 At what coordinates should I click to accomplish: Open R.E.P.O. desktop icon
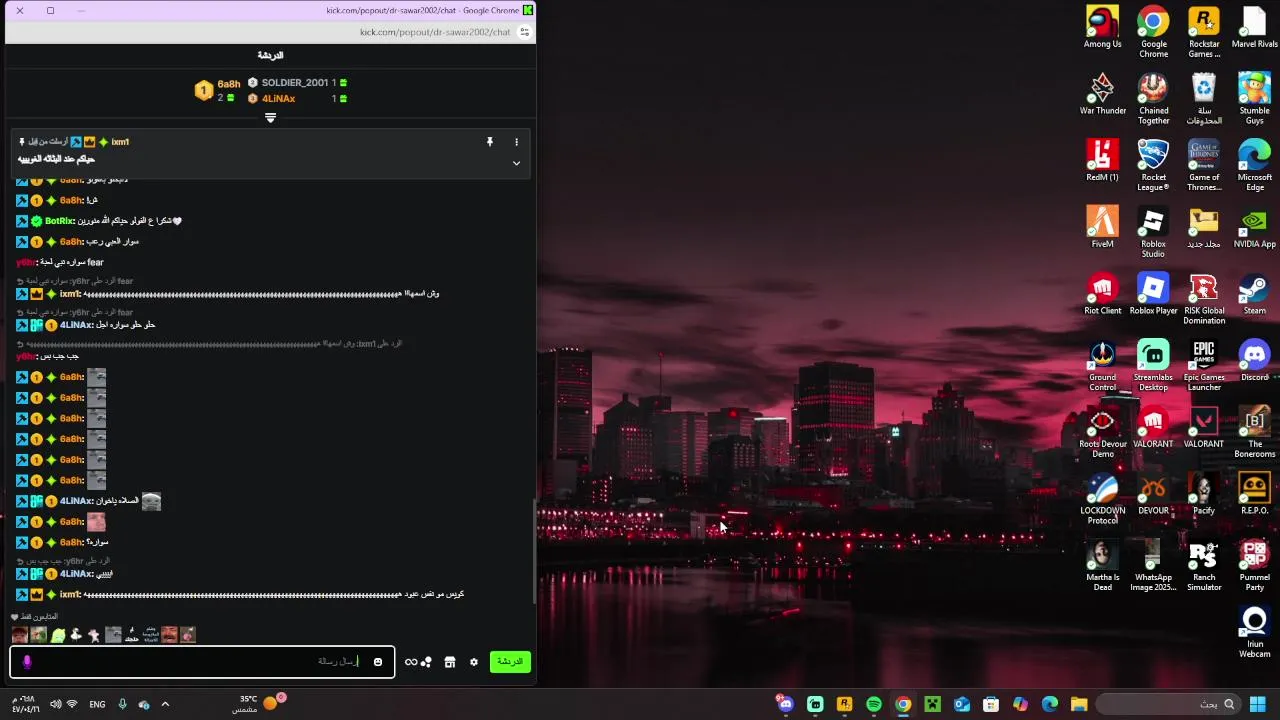tap(1254, 496)
